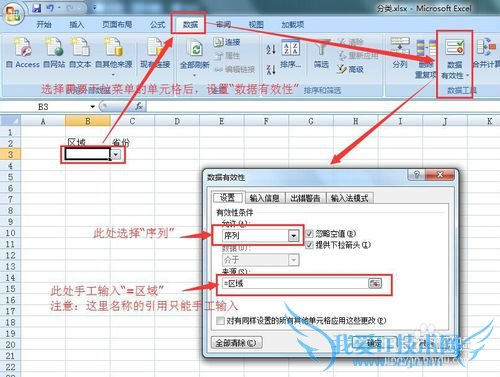Open Advanced (高级) filter
This screenshot has width=500, height=377.
click(x=350, y=69)
